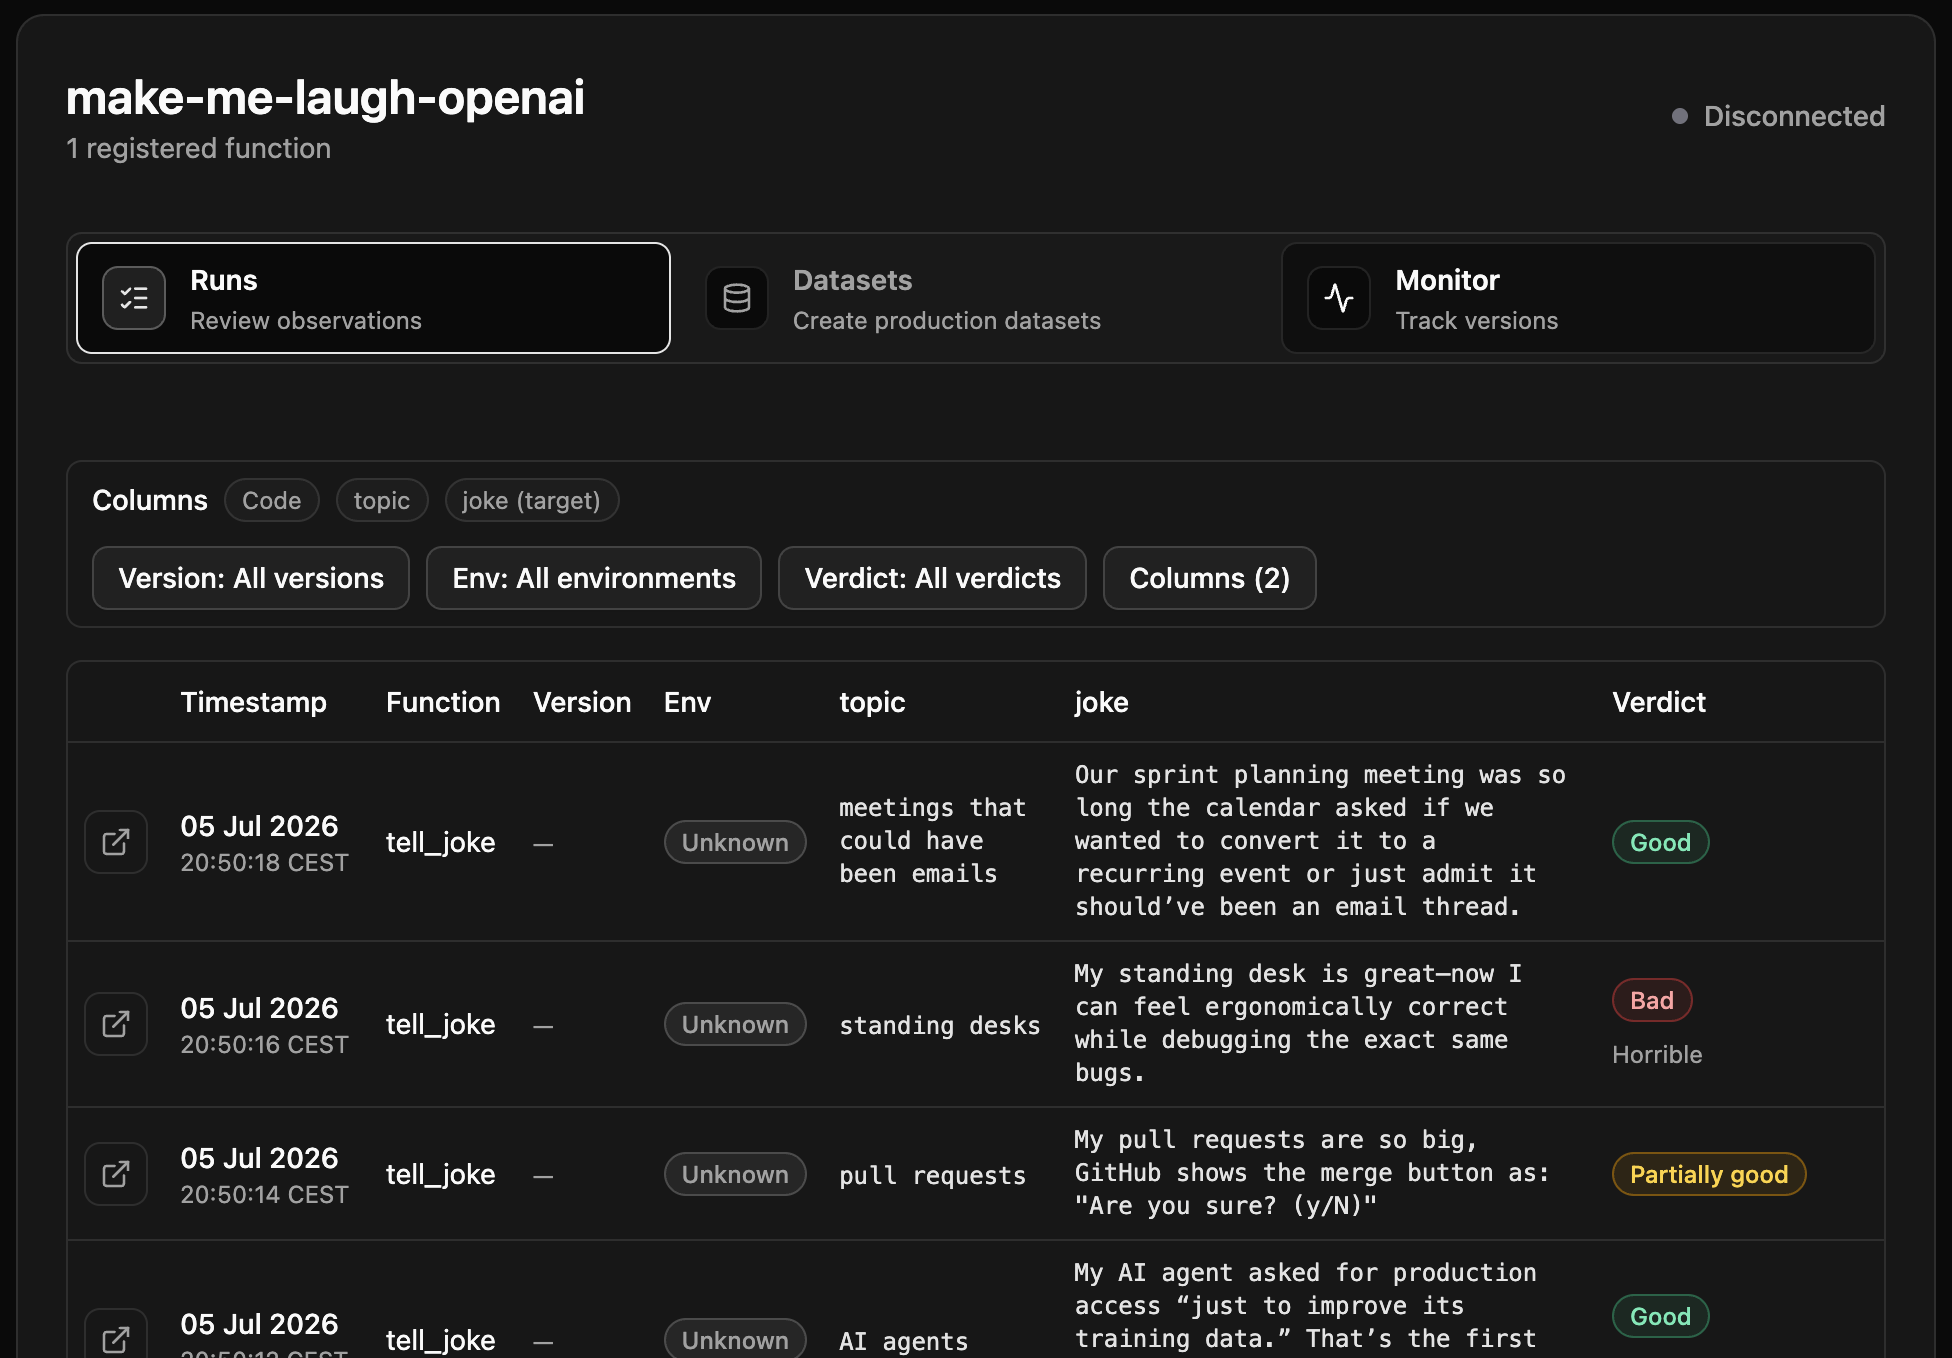This screenshot has height=1358, width=1952.
Task: Toggle the joke (target) column chip
Action: coord(532,500)
